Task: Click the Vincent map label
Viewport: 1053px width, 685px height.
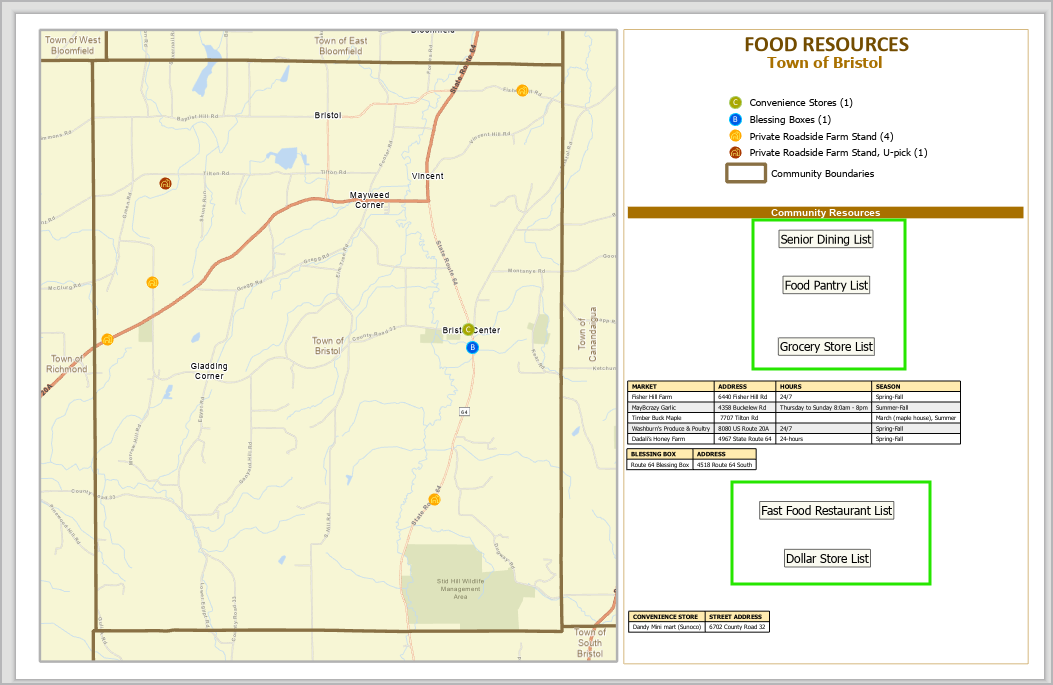Action: pos(428,176)
